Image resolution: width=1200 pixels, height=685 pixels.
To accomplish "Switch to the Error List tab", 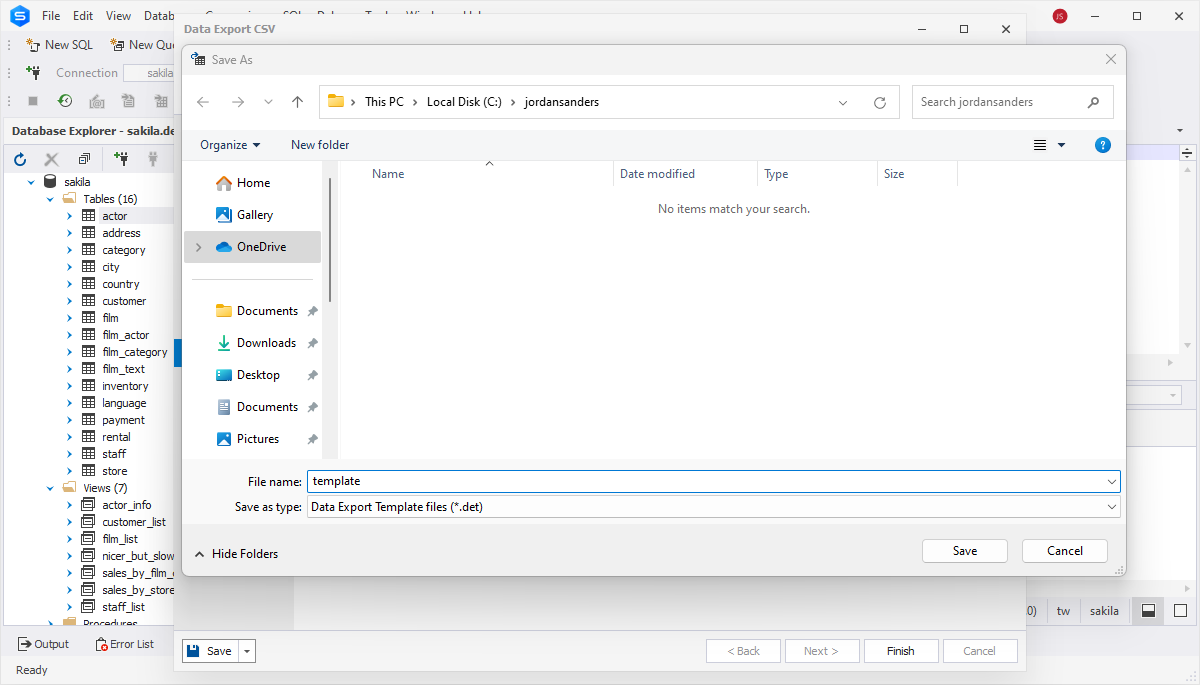I will [125, 644].
